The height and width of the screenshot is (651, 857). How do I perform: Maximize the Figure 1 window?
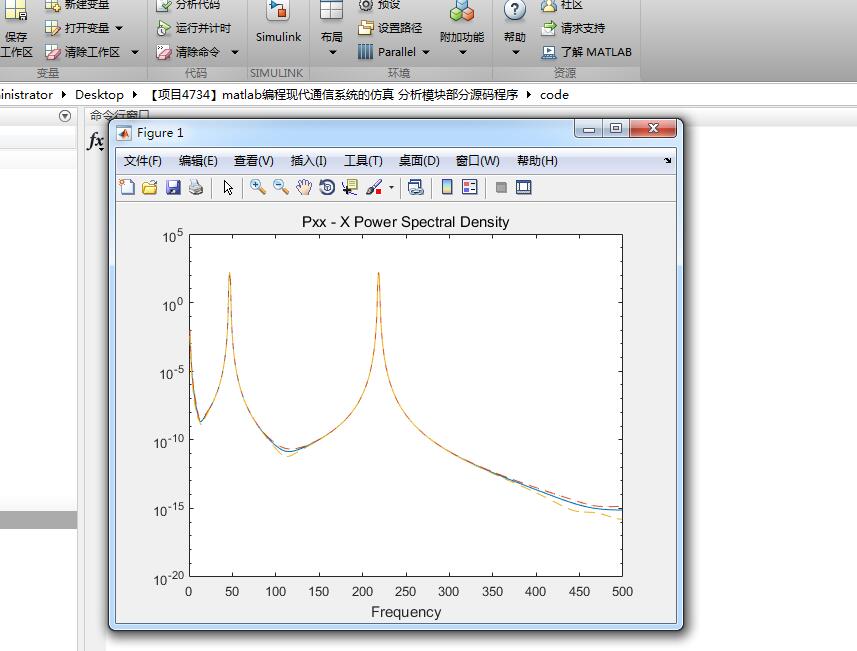[x=616, y=128]
